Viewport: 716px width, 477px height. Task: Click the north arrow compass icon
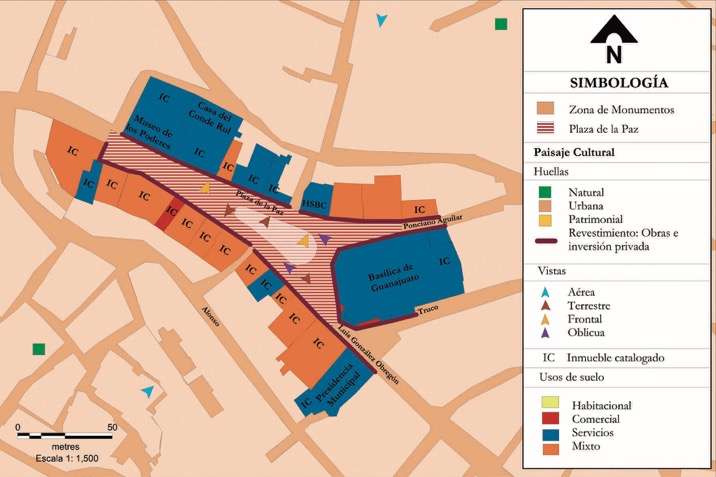[613, 43]
